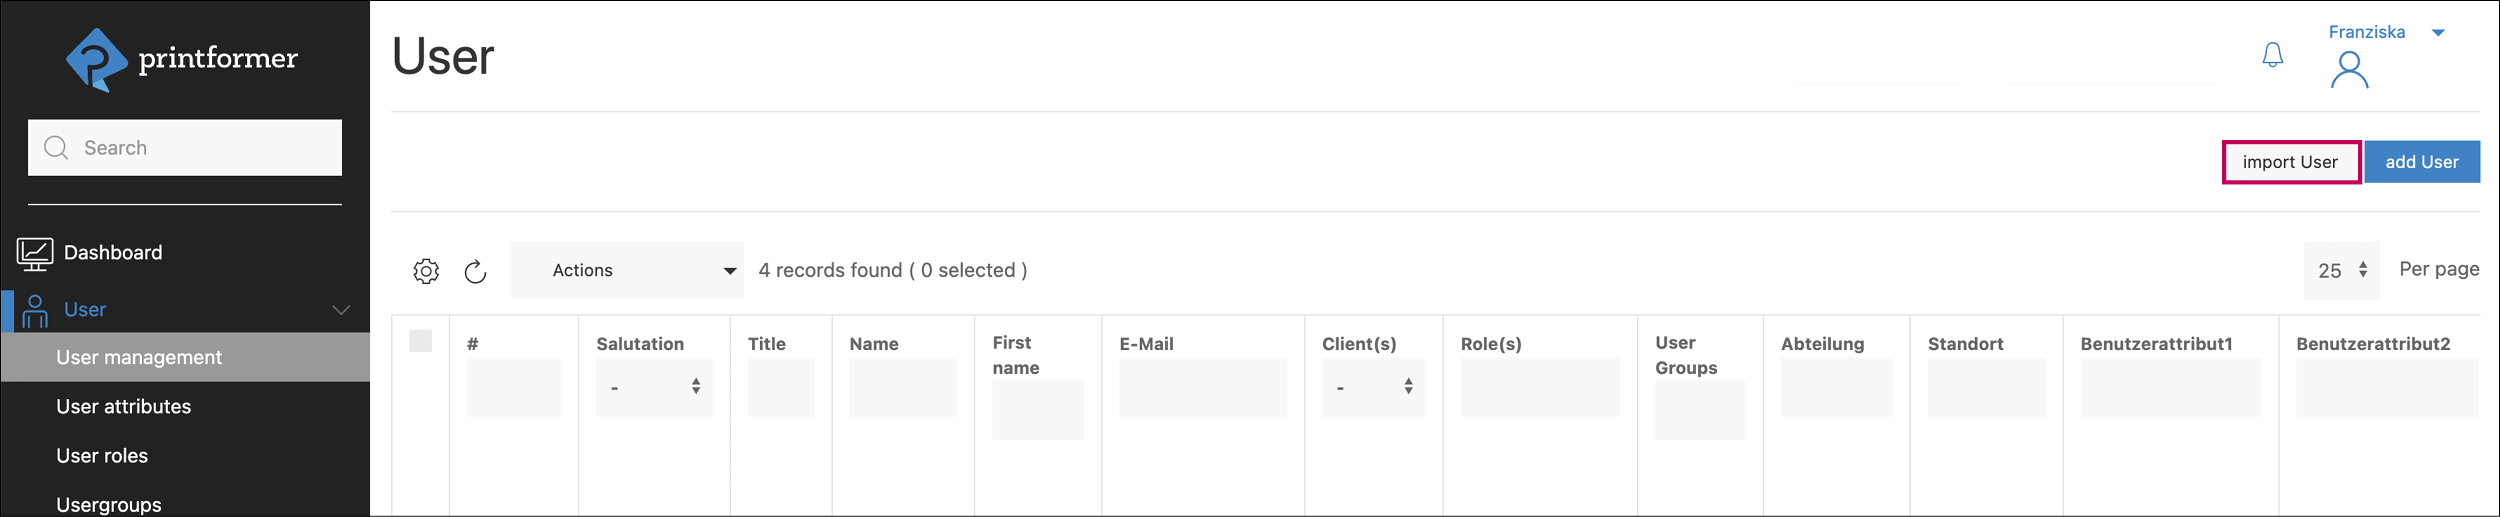Click the import User button

2290,162
